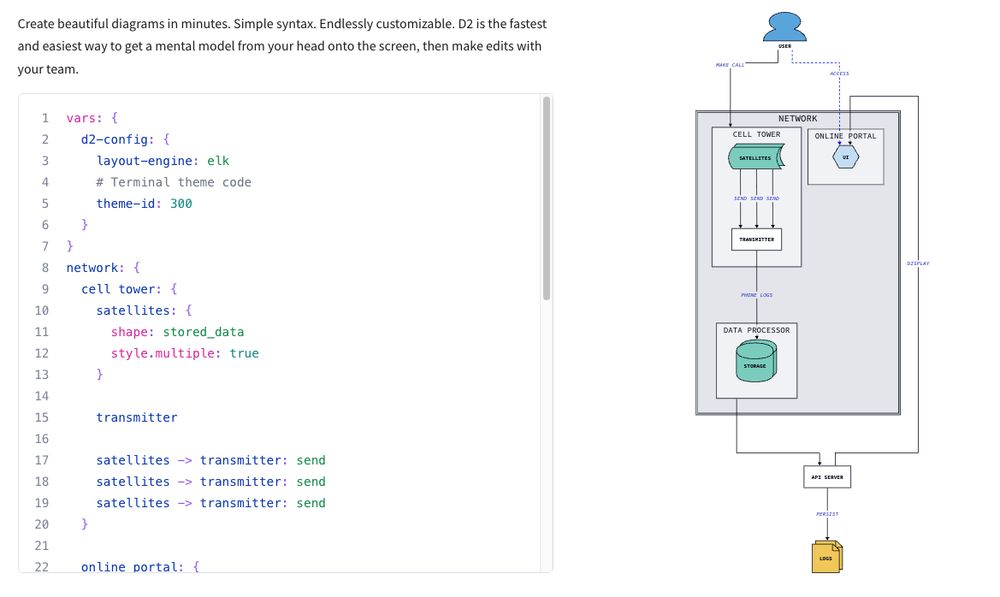Click the code editor scrollbar thumb
The image size is (1000, 597).
tap(546, 198)
